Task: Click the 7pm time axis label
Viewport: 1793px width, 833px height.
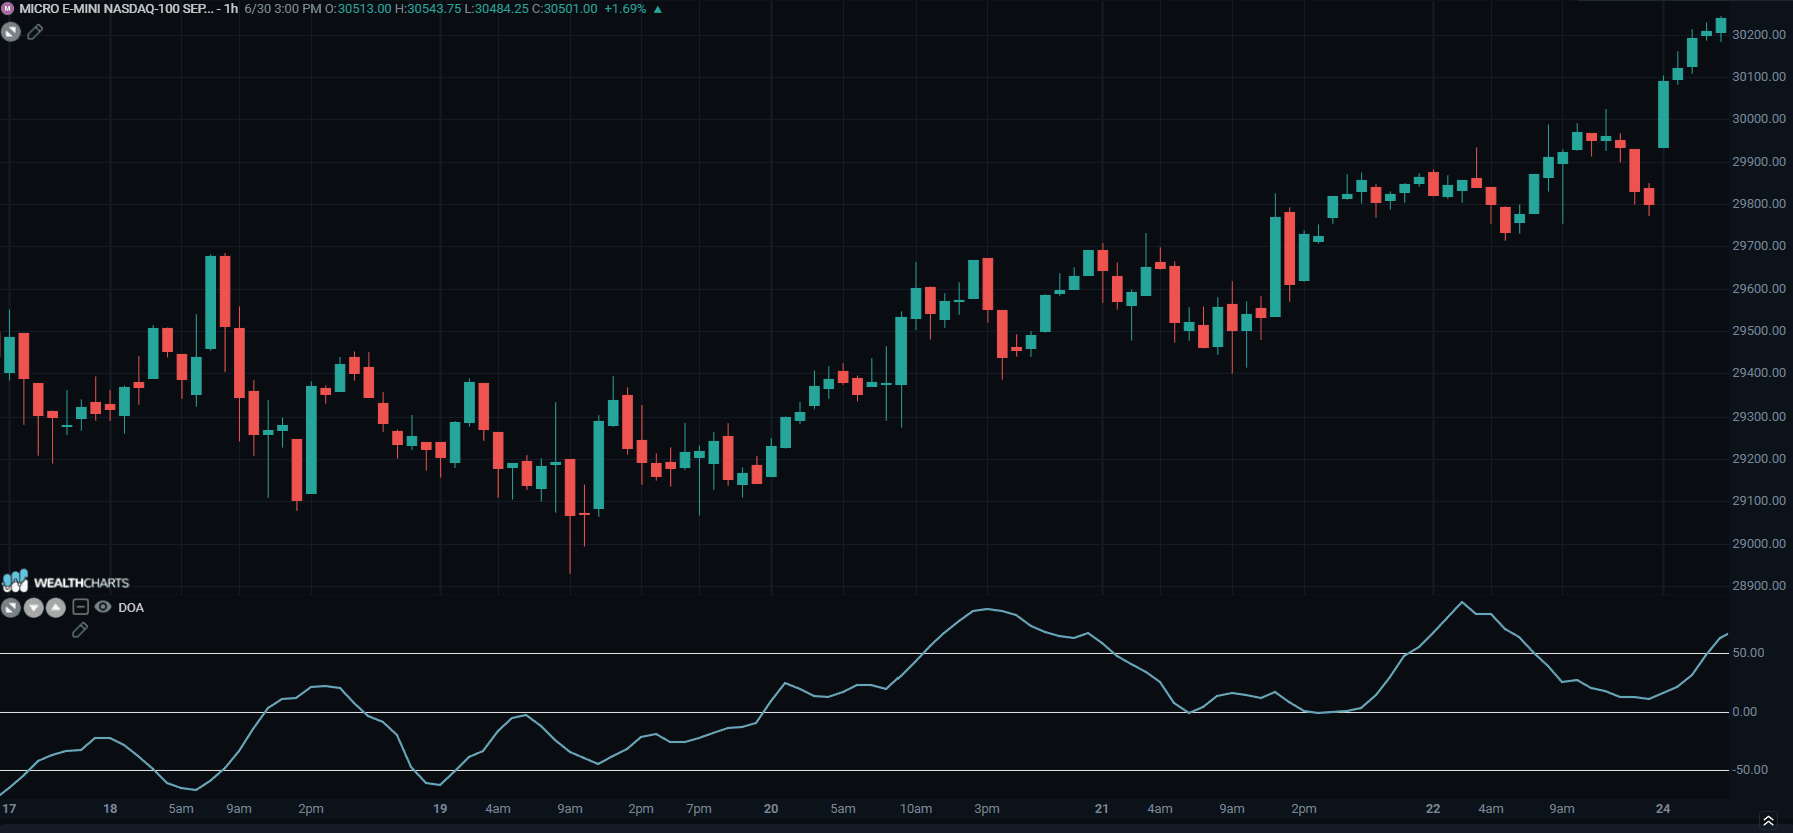Action: [699, 808]
